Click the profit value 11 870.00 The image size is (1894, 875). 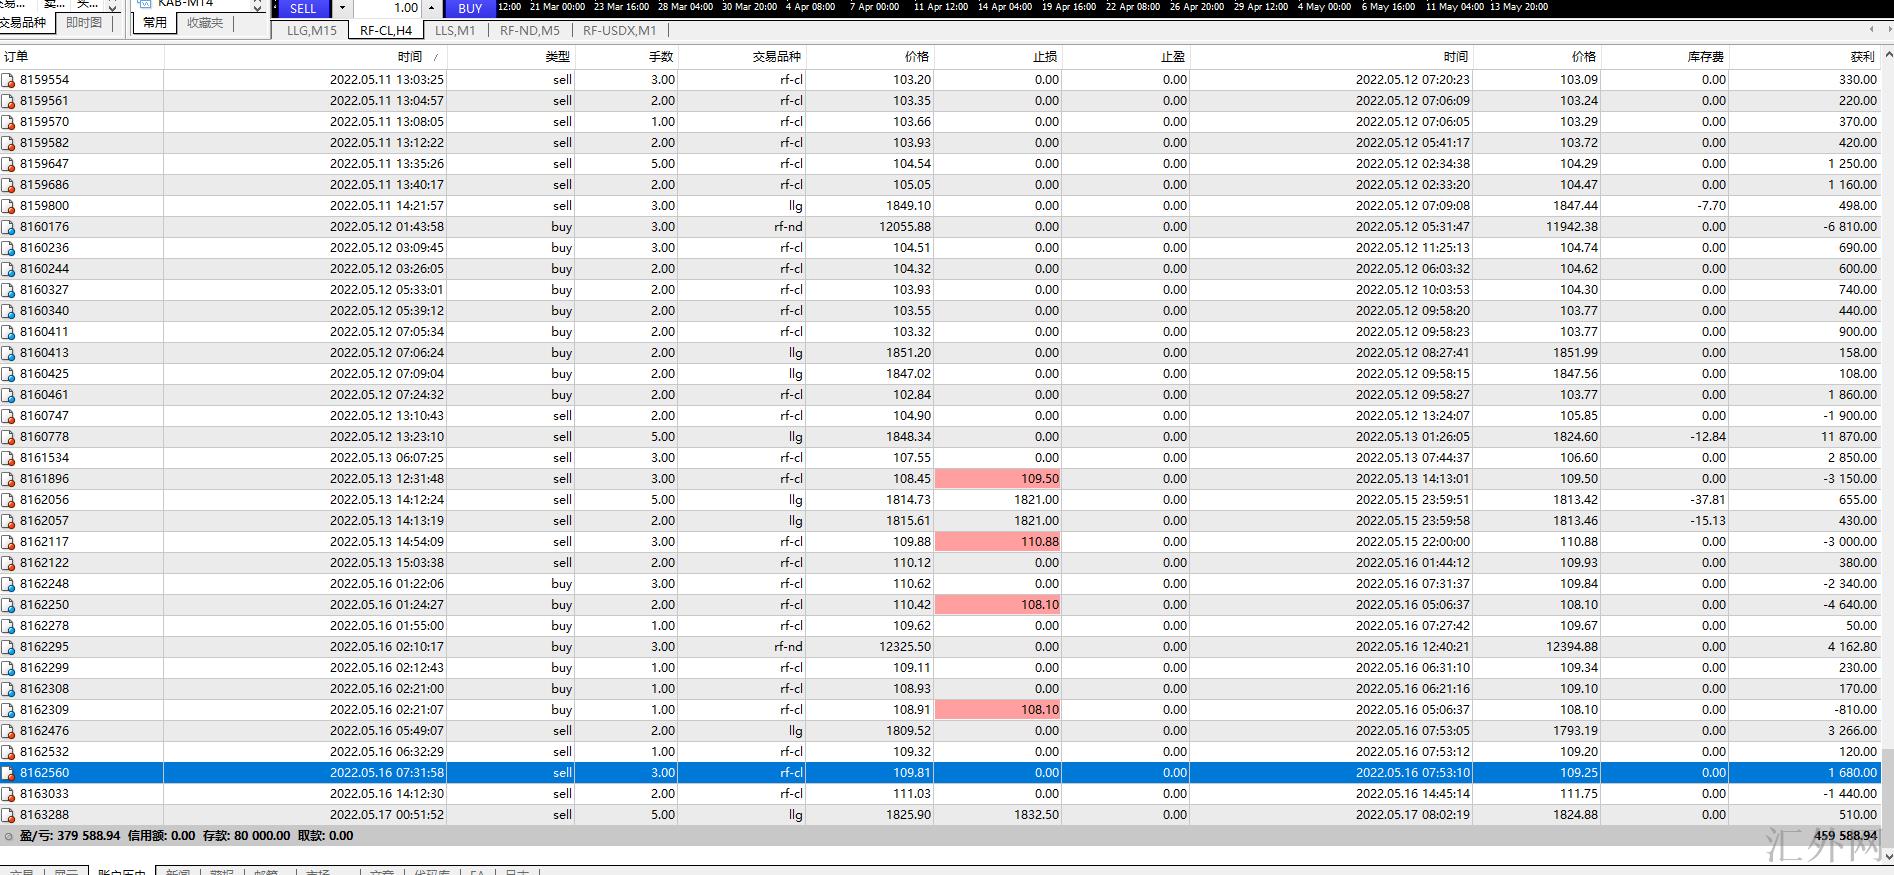tap(1848, 437)
